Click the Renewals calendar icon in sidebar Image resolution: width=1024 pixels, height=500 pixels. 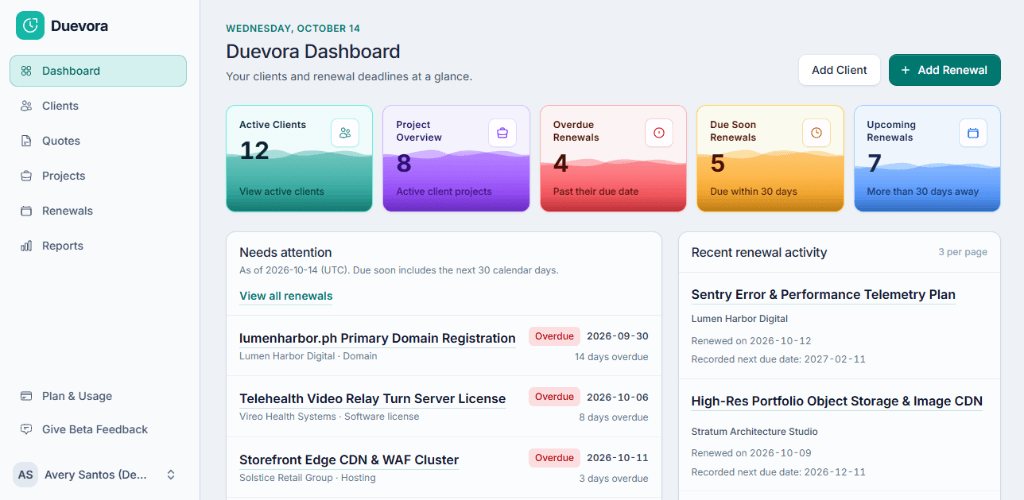(26, 211)
